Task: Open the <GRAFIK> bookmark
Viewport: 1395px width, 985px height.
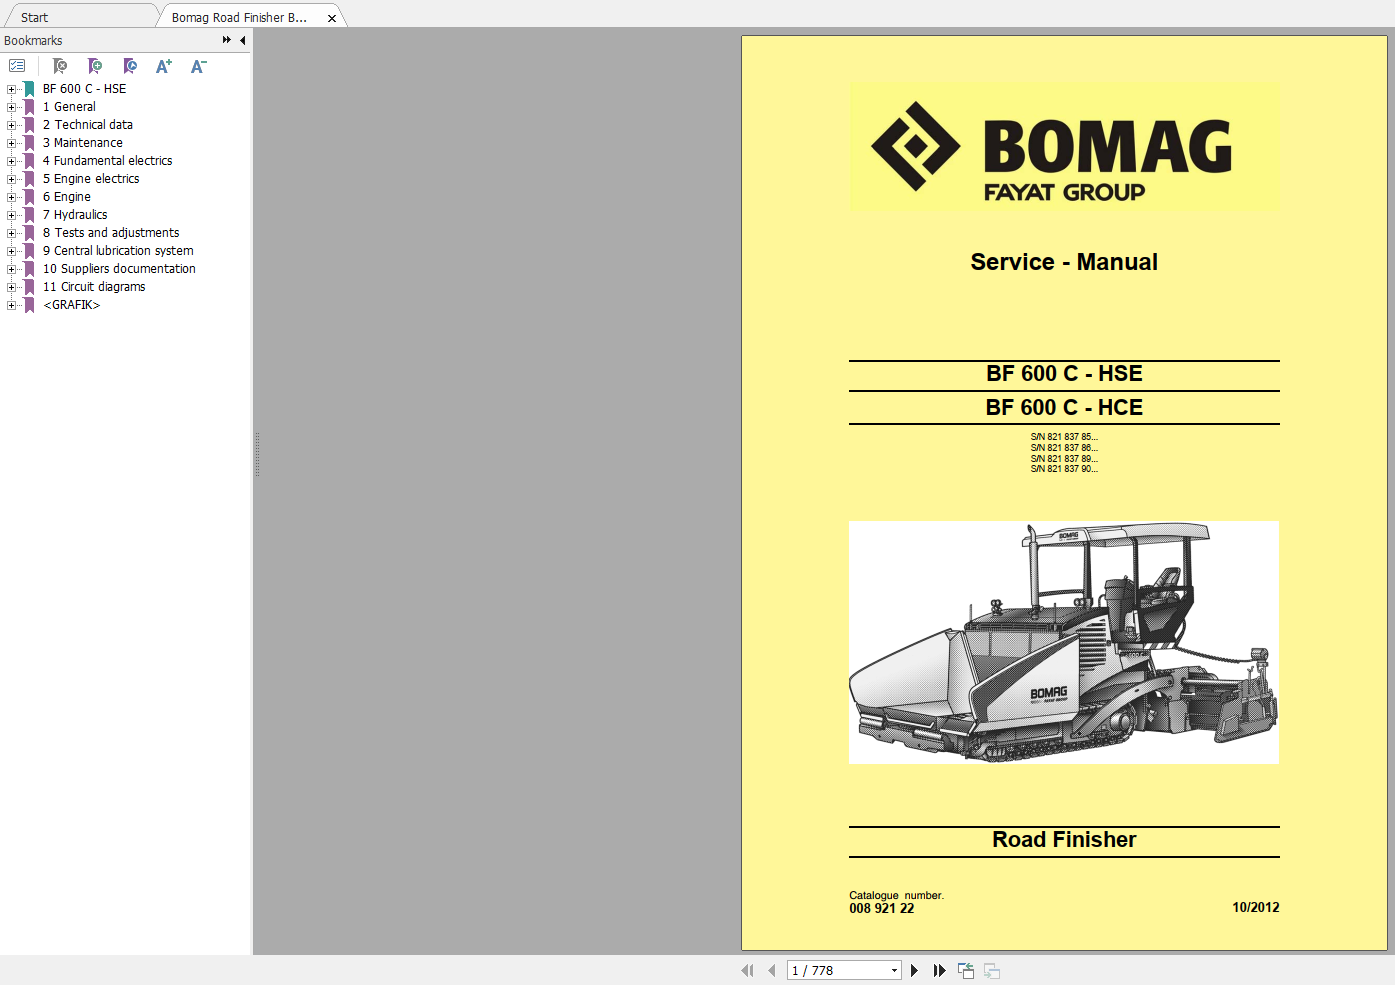Action: point(71,305)
